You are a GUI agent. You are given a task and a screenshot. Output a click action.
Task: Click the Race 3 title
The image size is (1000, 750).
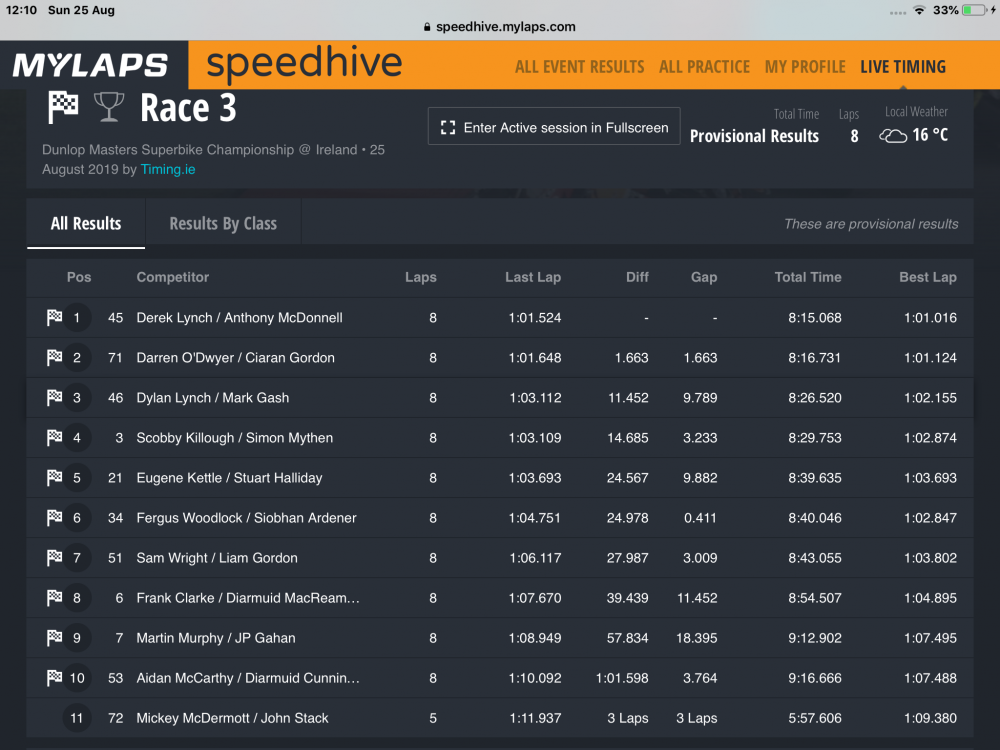(x=188, y=107)
